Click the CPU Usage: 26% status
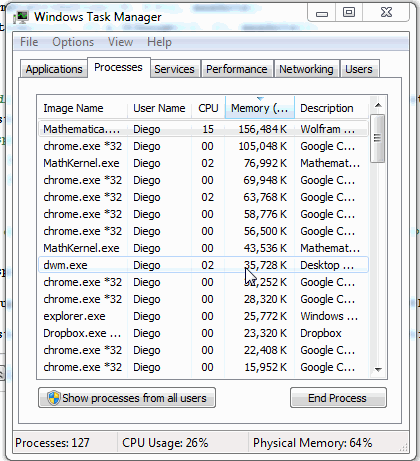The height and width of the screenshot is (461, 420). click(165, 443)
